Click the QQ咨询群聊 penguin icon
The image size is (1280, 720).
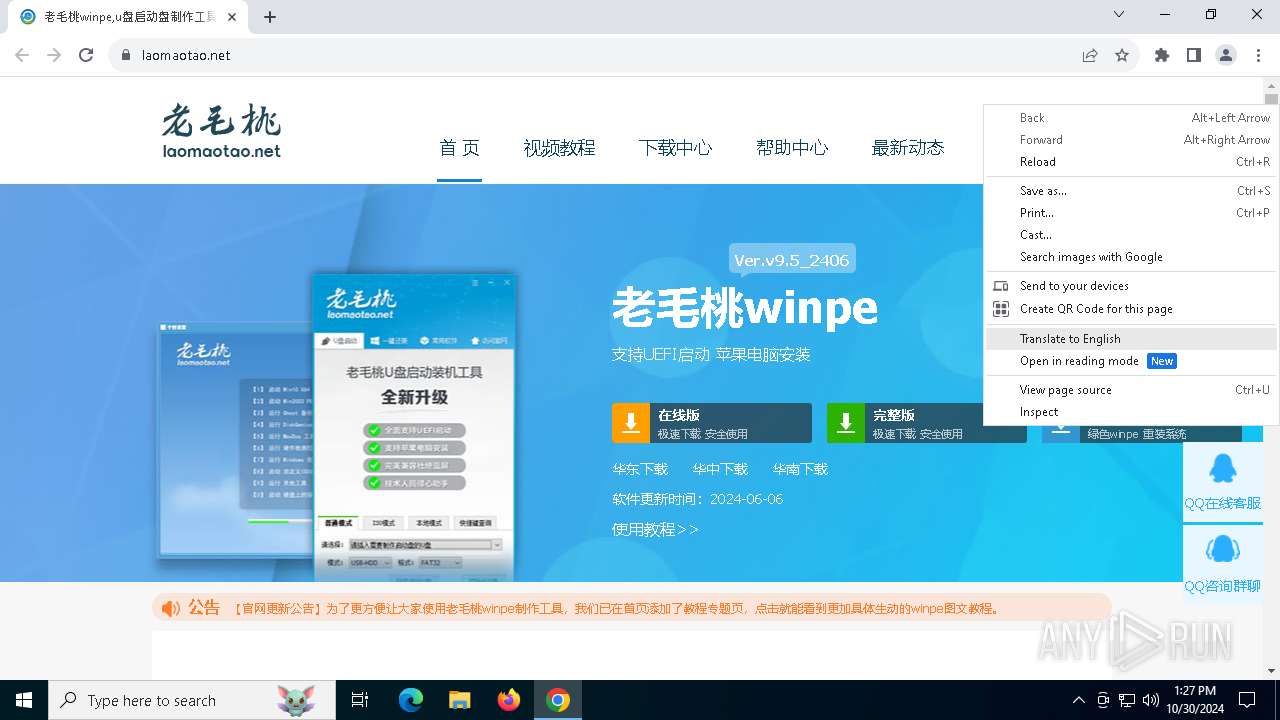pyautogui.click(x=1222, y=549)
